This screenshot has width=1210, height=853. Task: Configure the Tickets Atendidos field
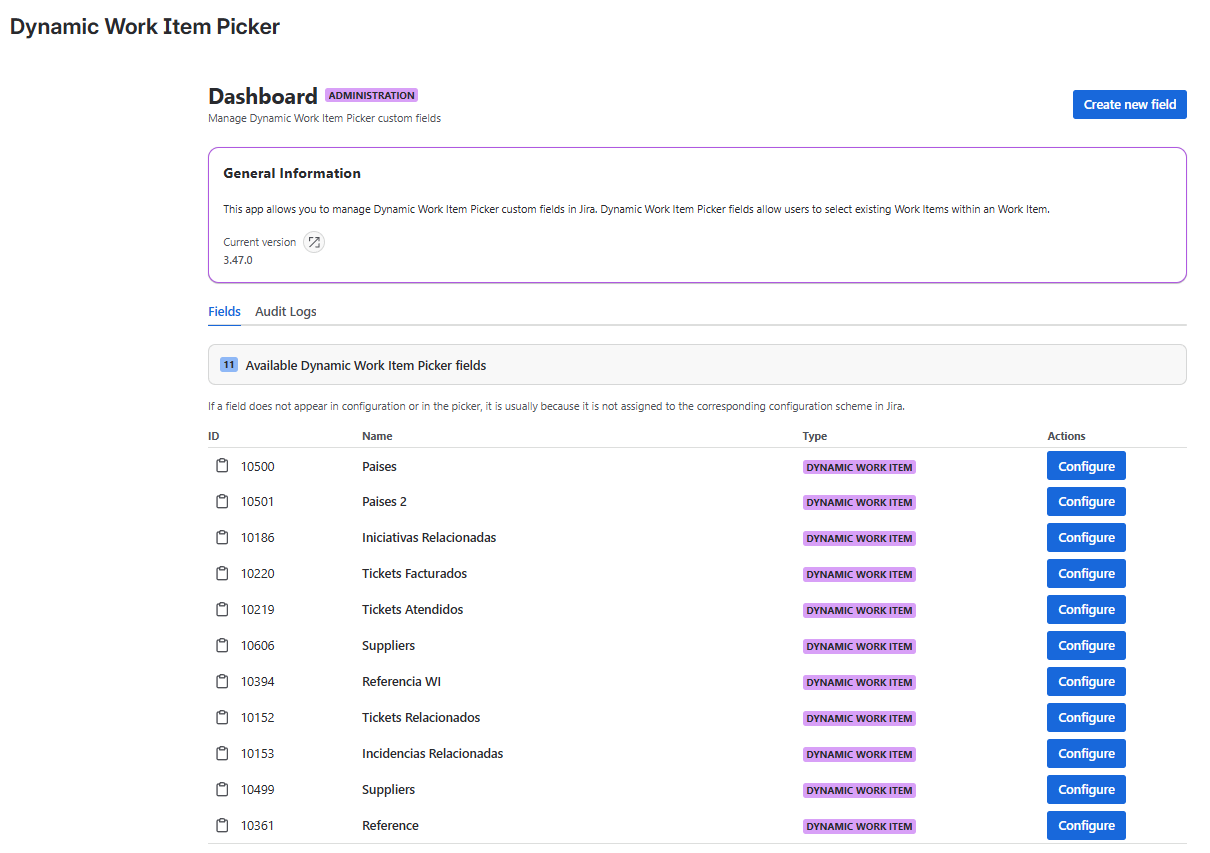click(1086, 610)
